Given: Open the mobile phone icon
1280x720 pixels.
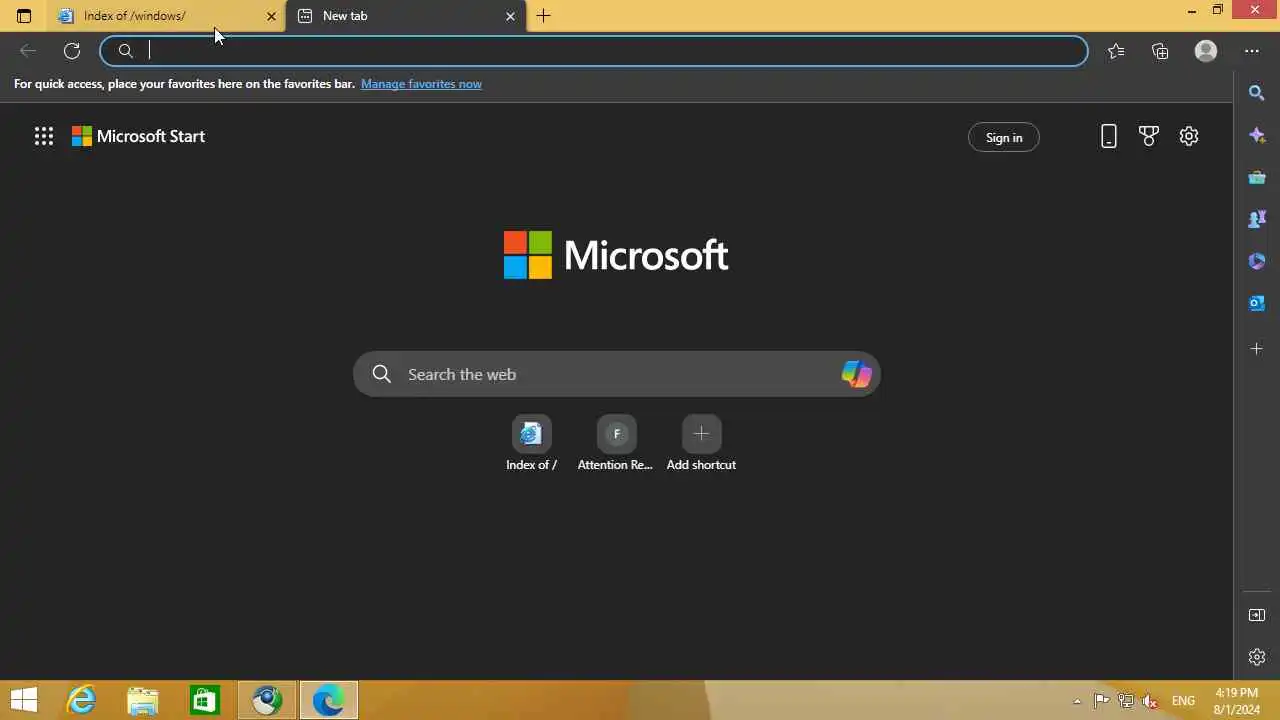Looking at the screenshot, I should pyautogui.click(x=1108, y=137).
